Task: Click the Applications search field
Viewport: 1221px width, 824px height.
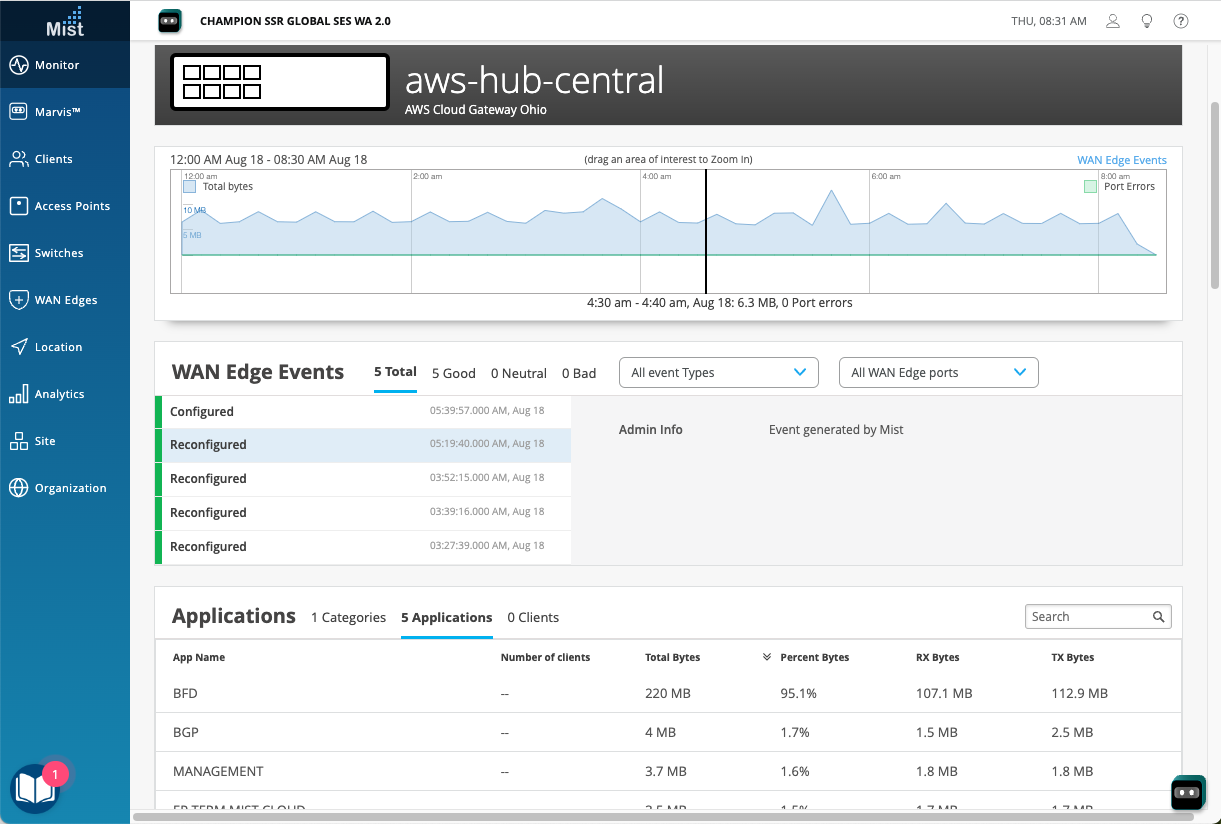Action: coord(1088,617)
